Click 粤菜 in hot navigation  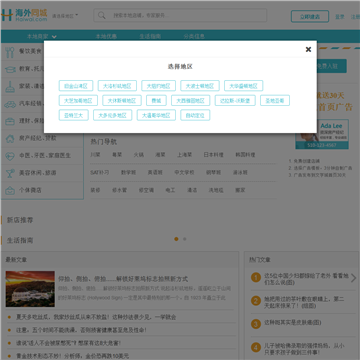pyautogui.click(x=117, y=155)
